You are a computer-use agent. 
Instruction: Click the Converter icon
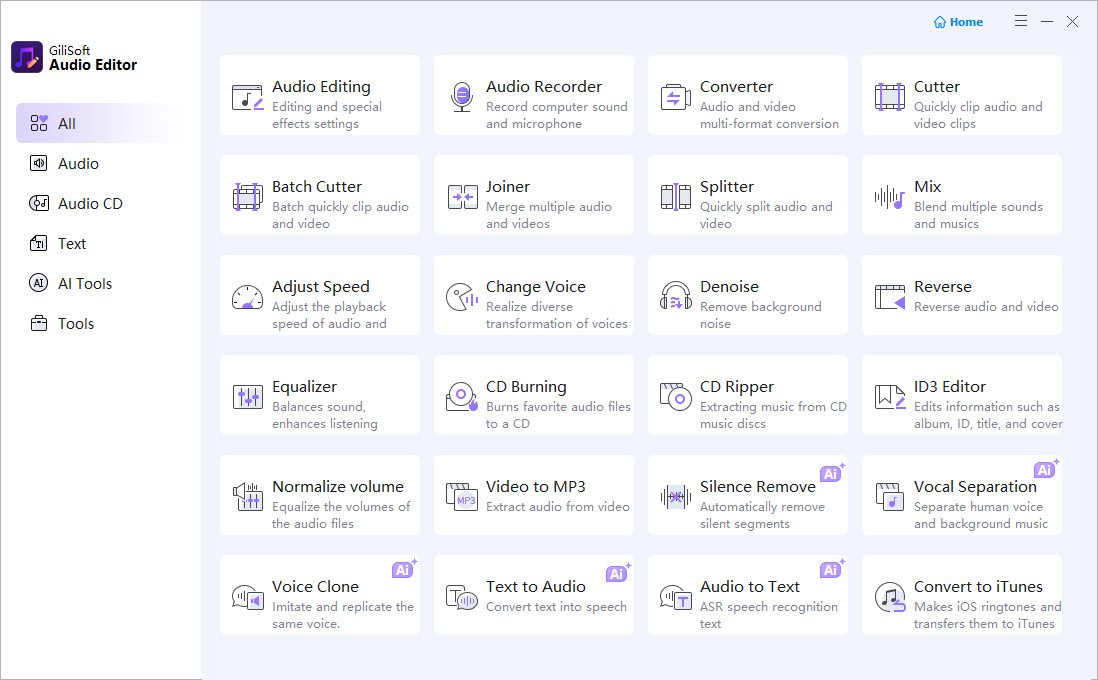pos(675,97)
